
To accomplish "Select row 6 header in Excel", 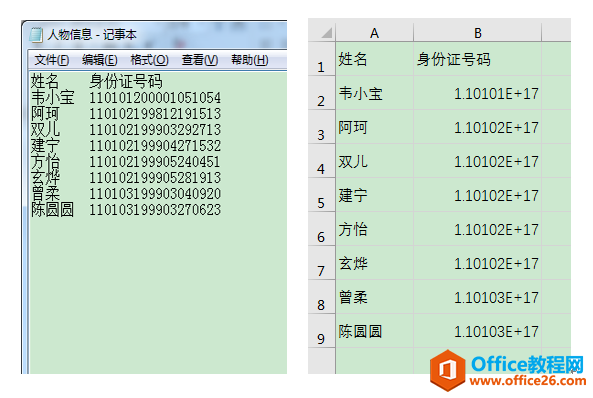I will (x=321, y=229).
